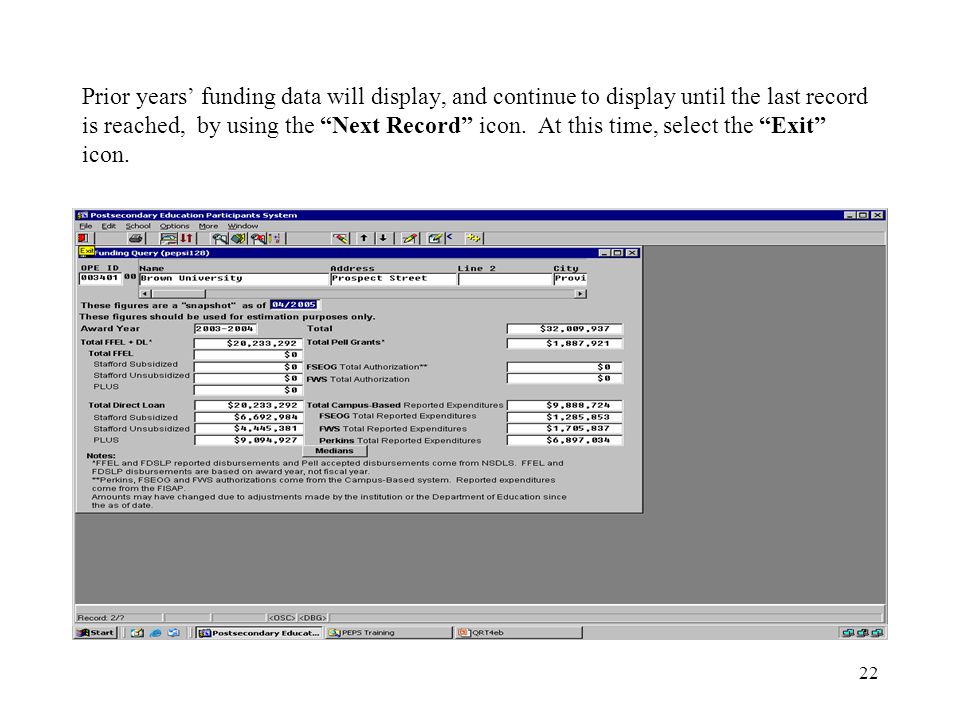The image size is (960, 720).
Task: Click Total FFEL + DL amount field
Action: [x=248, y=343]
